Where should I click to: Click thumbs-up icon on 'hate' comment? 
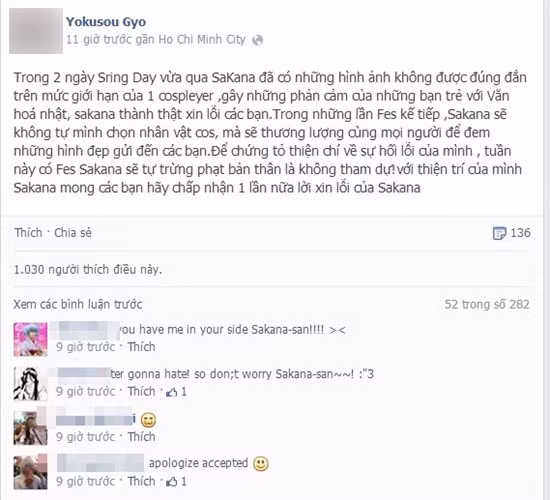coord(172,392)
